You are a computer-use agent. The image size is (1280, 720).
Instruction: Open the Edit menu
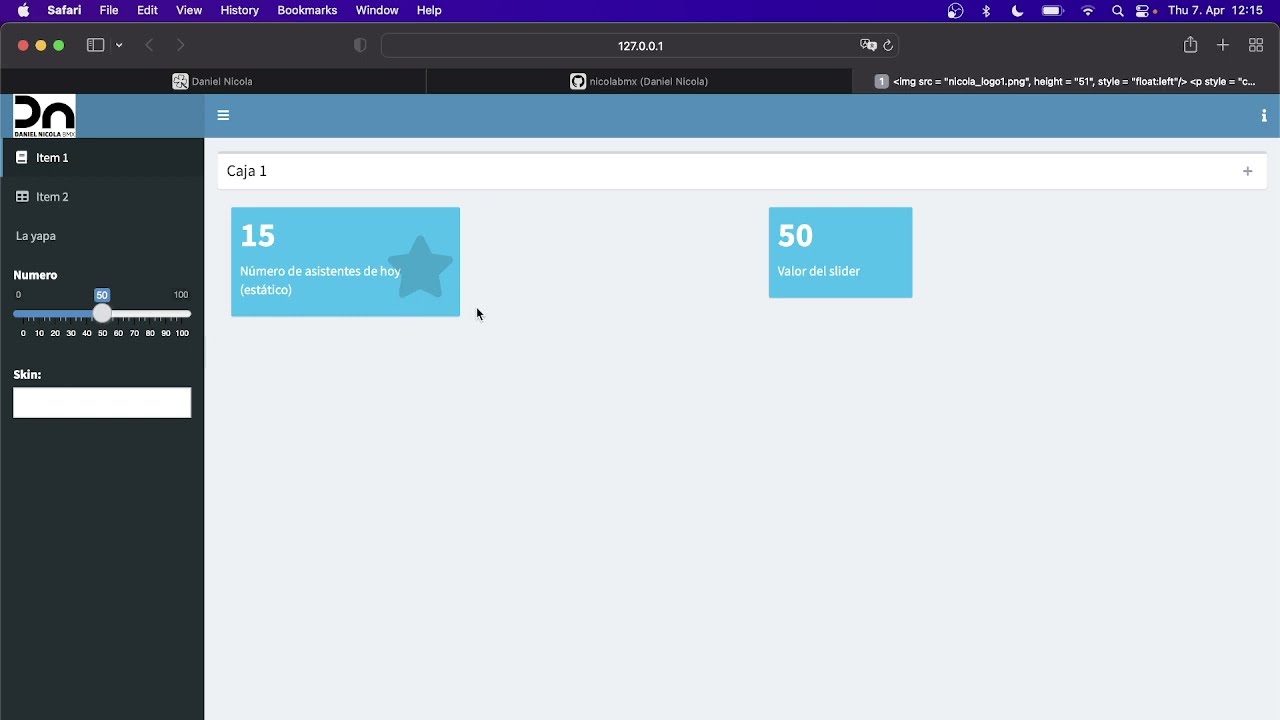[148, 10]
